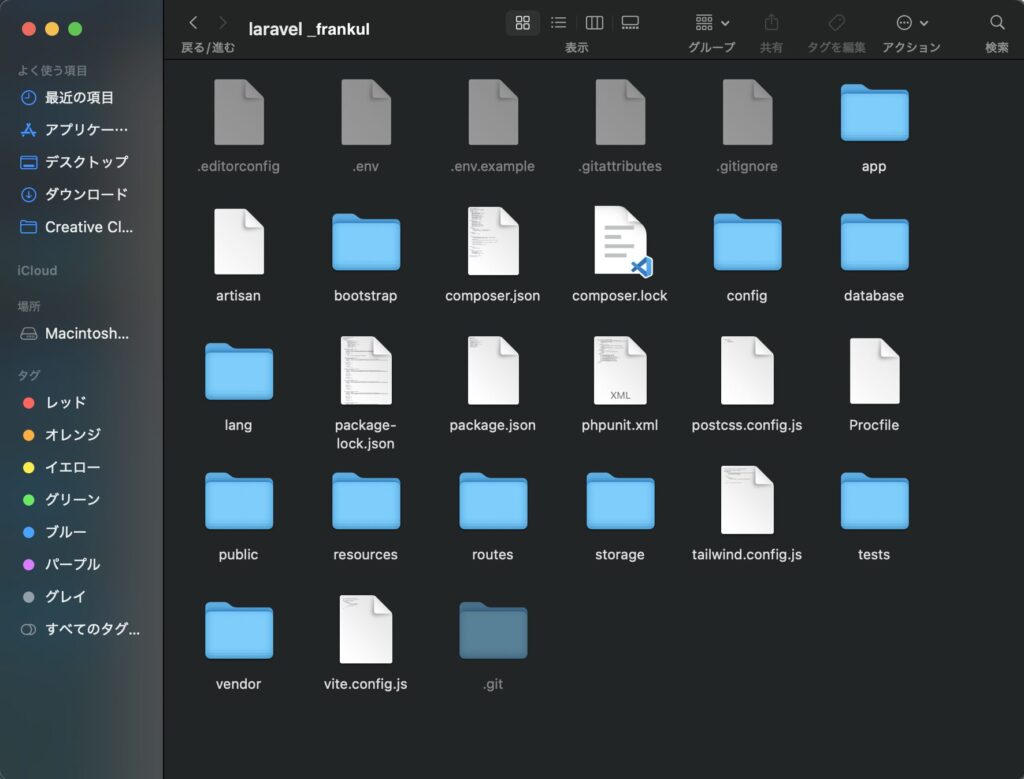Select the lang folder
This screenshot has height=779, width=1024.
tap(238, 371)
